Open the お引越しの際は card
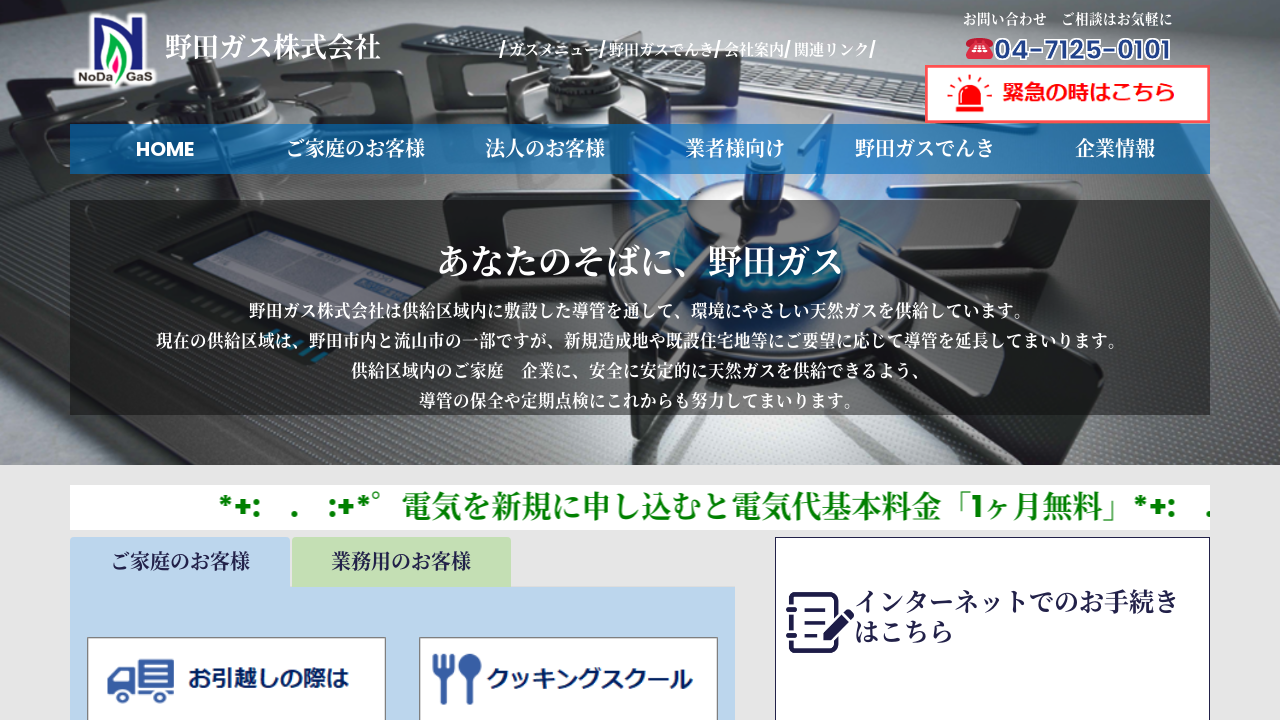This screenshot has height=720, width=1280. (236, 679)
